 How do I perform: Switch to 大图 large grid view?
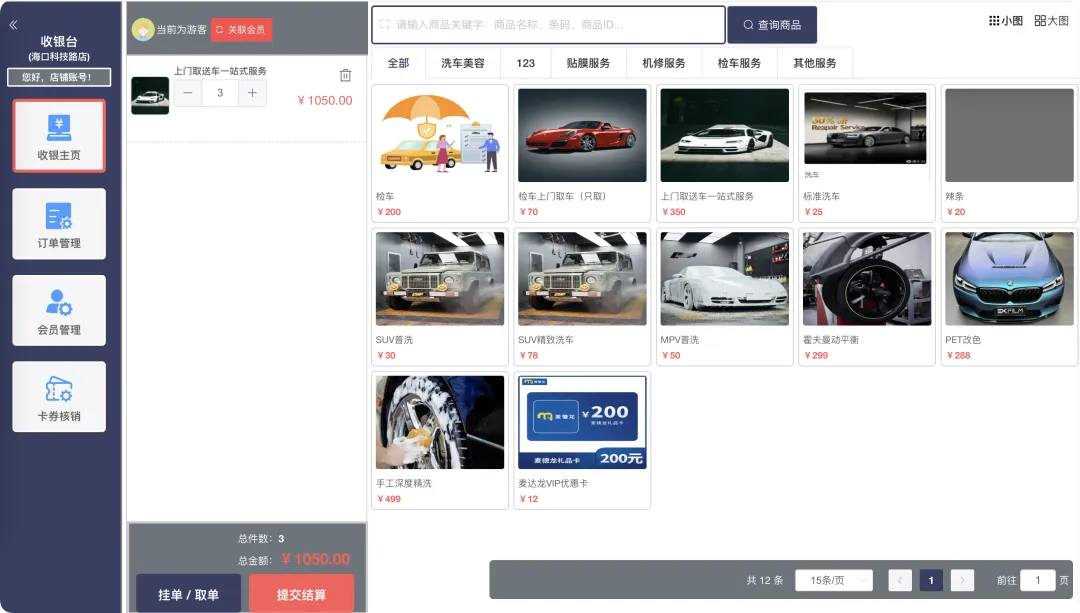(x=1051, y=21)
